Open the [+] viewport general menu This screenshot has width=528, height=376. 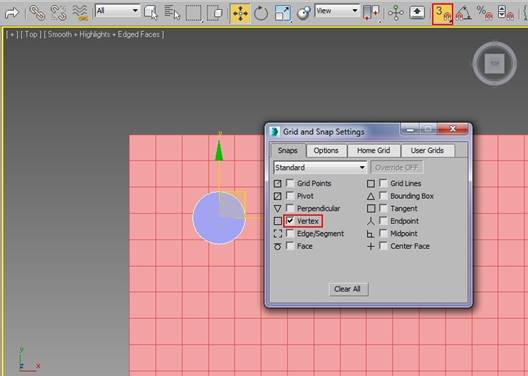point(12,34)
